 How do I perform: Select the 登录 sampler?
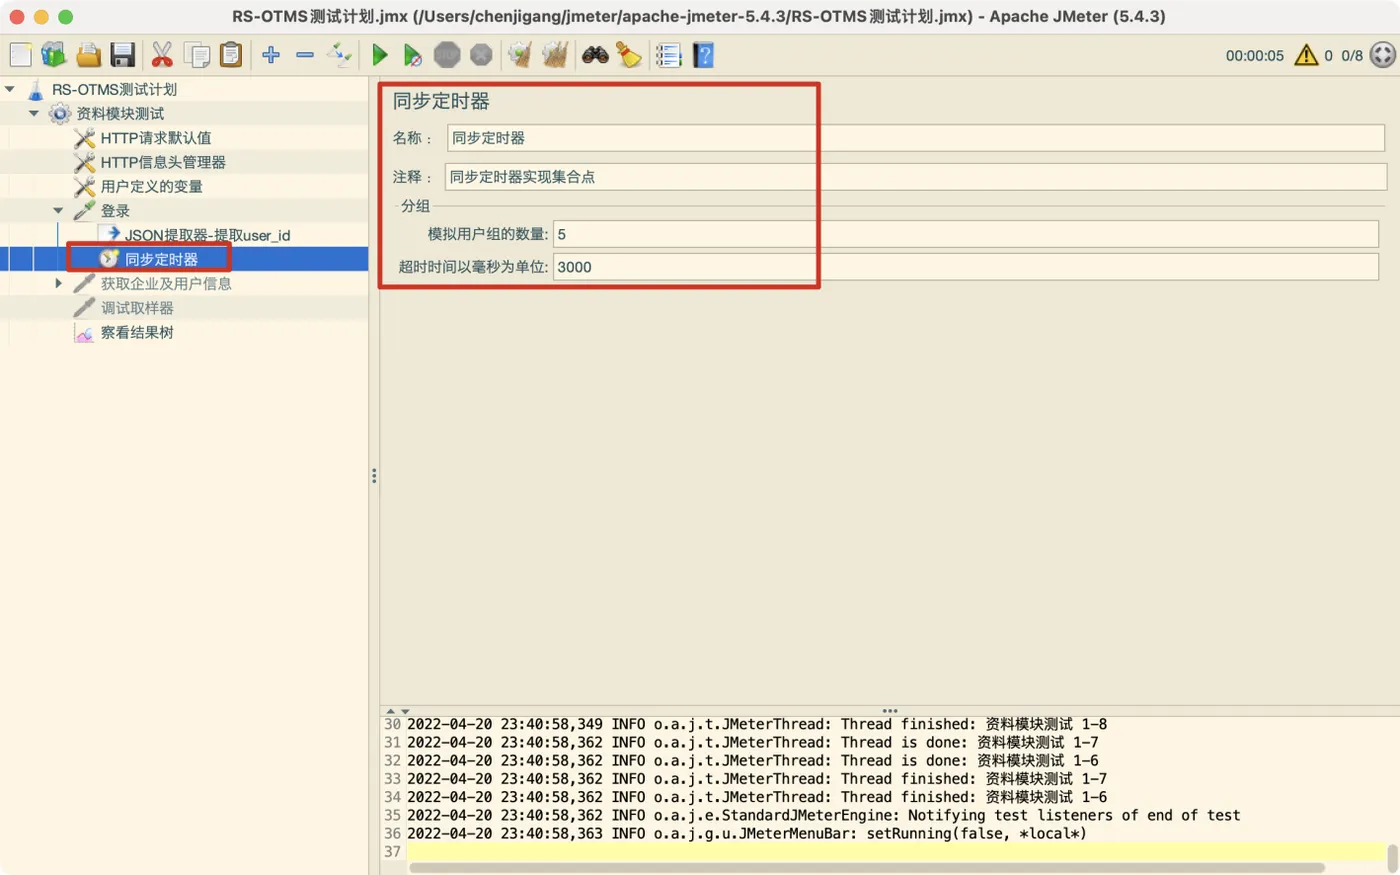[x=115, y=211]
